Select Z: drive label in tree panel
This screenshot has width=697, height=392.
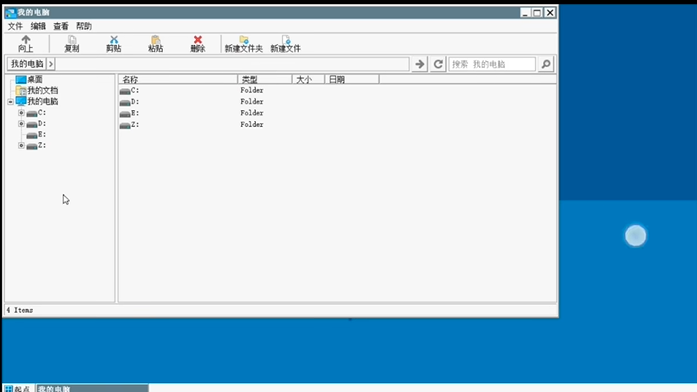click(x=42, y=145)
